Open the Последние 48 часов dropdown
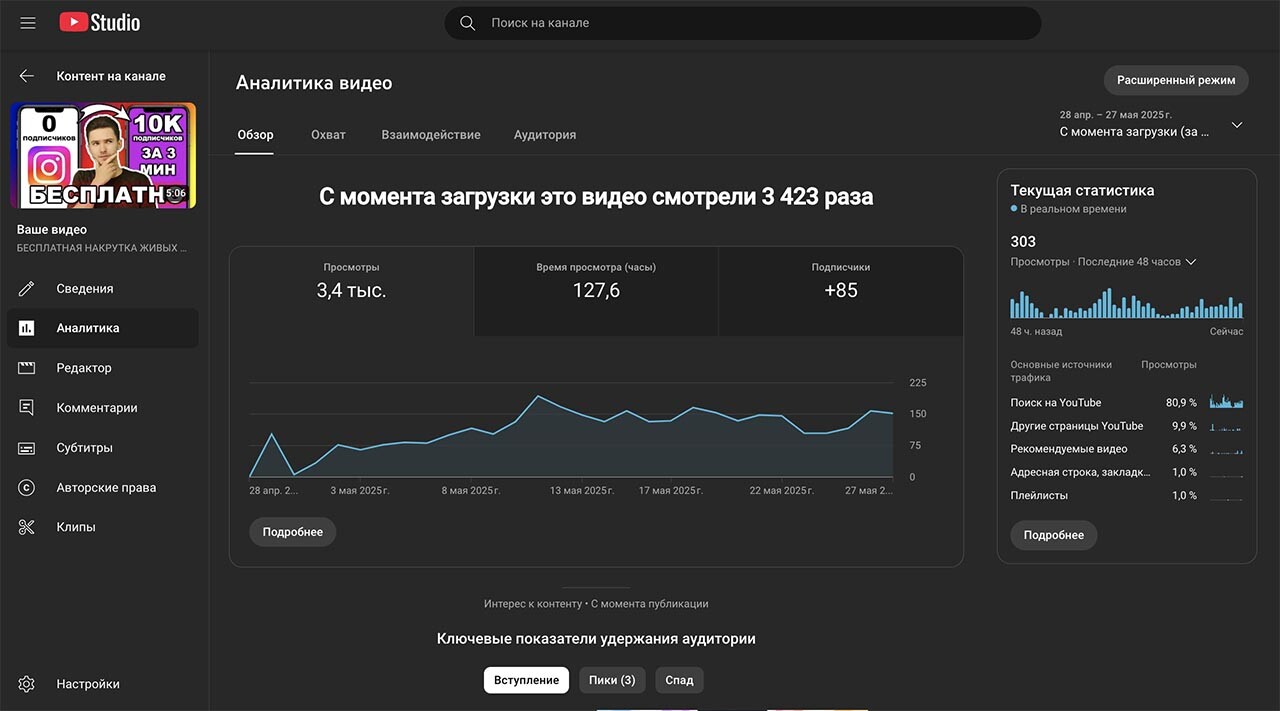This screenshot has width=1280, height=711. 1190,262
